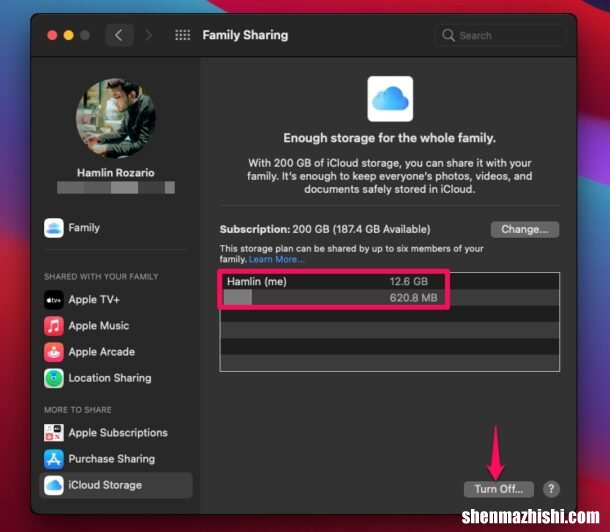
Task: Click the Apple Subscriptions icon
Action: (54, 432)
